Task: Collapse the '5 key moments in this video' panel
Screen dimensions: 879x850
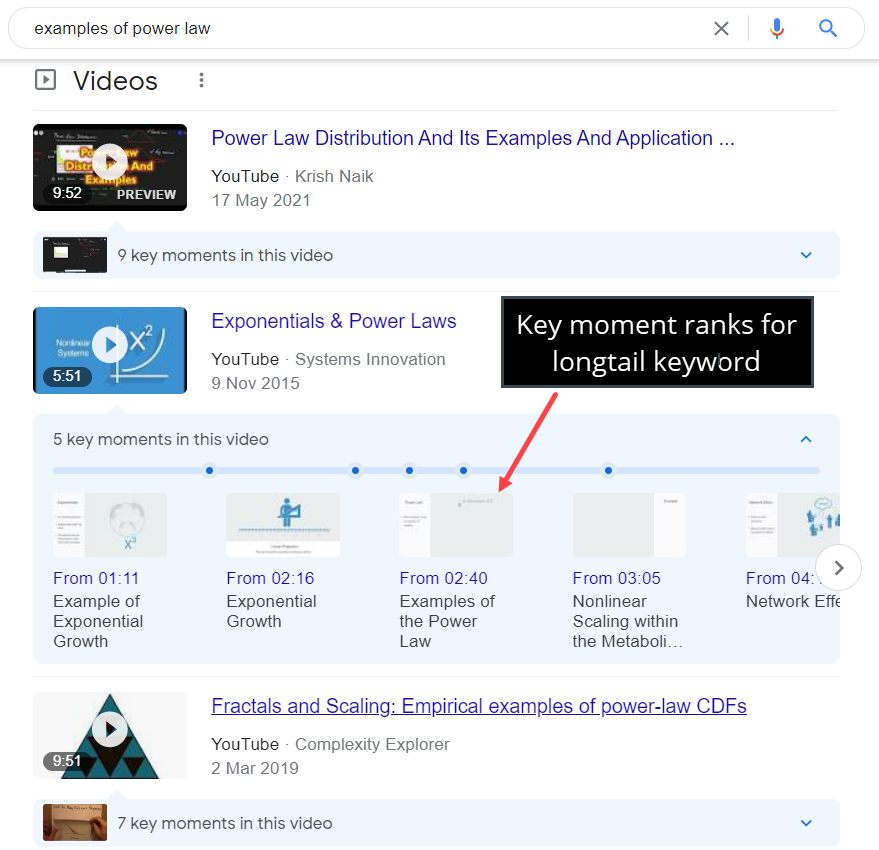Action: coord(806,439)
